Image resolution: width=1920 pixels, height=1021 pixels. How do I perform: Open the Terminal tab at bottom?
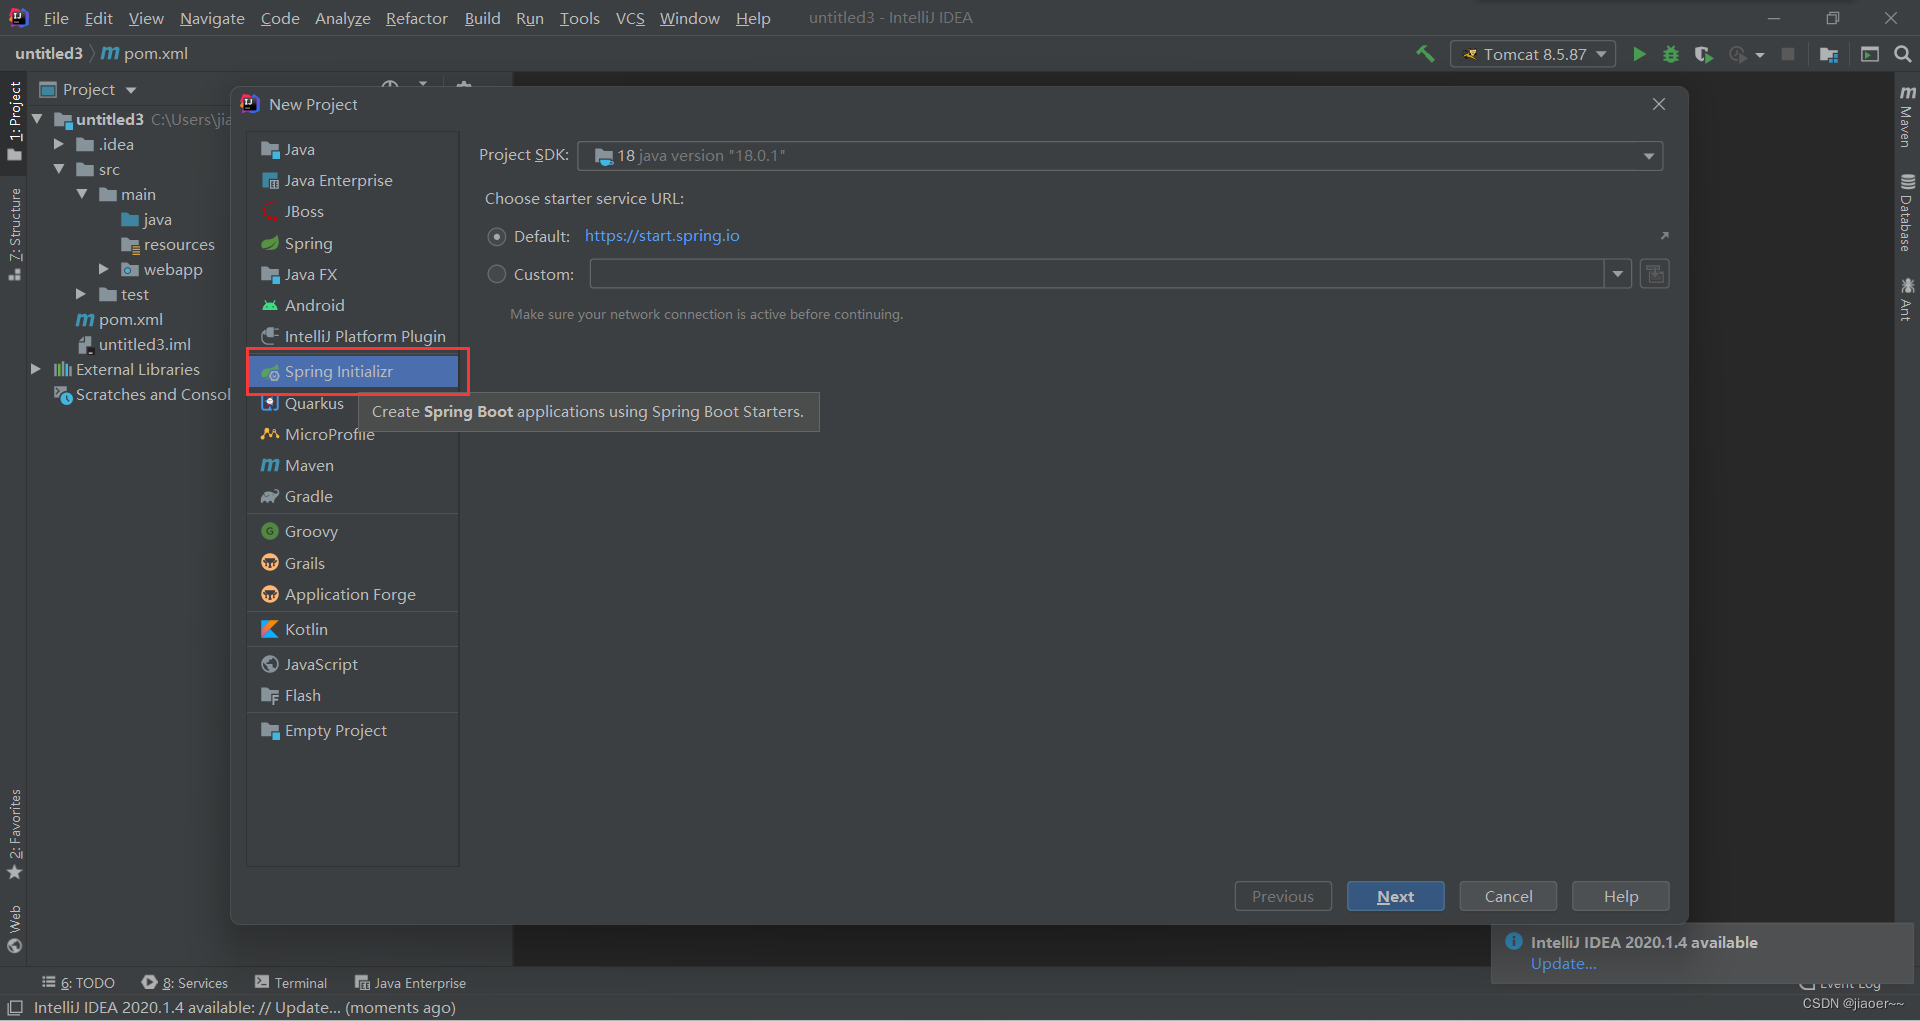[x=291, y=983]
